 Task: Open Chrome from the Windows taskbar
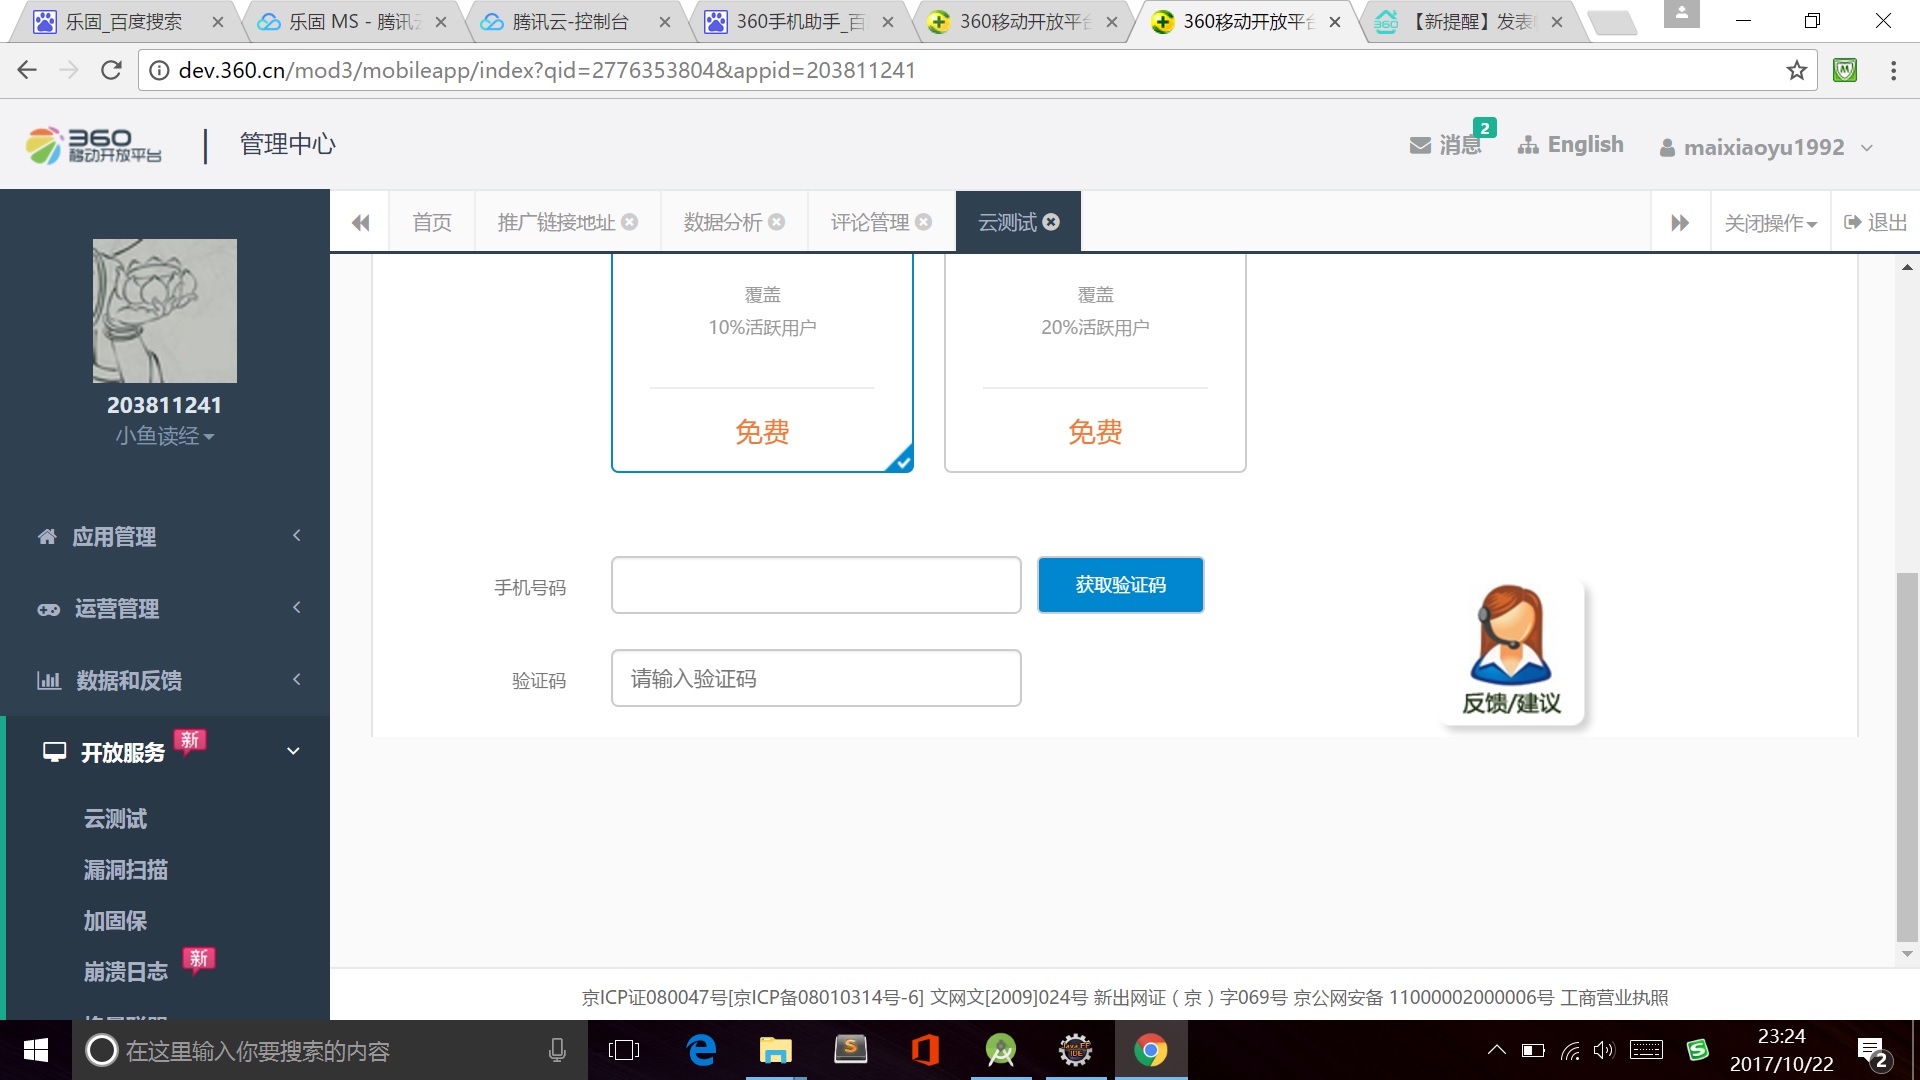coord(1150,1050)
